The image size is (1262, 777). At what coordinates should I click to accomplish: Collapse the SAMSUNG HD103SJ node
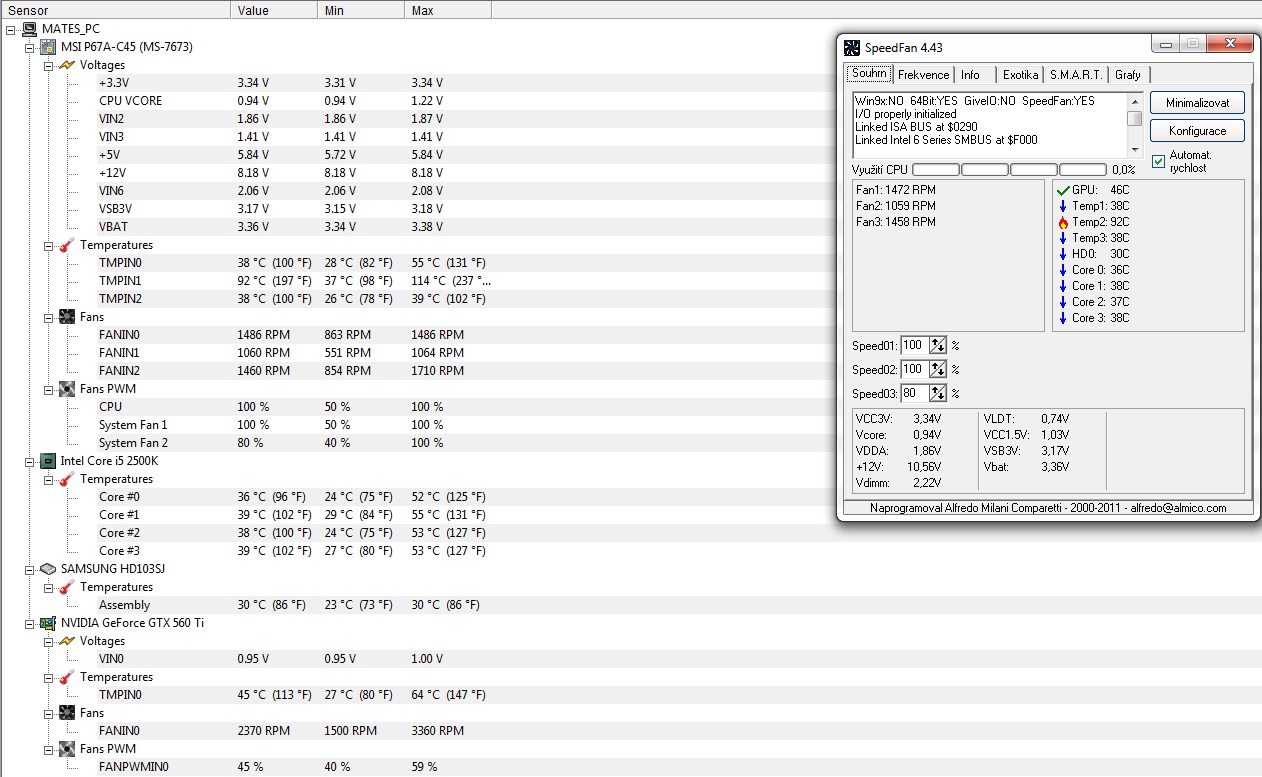point(29,569)
